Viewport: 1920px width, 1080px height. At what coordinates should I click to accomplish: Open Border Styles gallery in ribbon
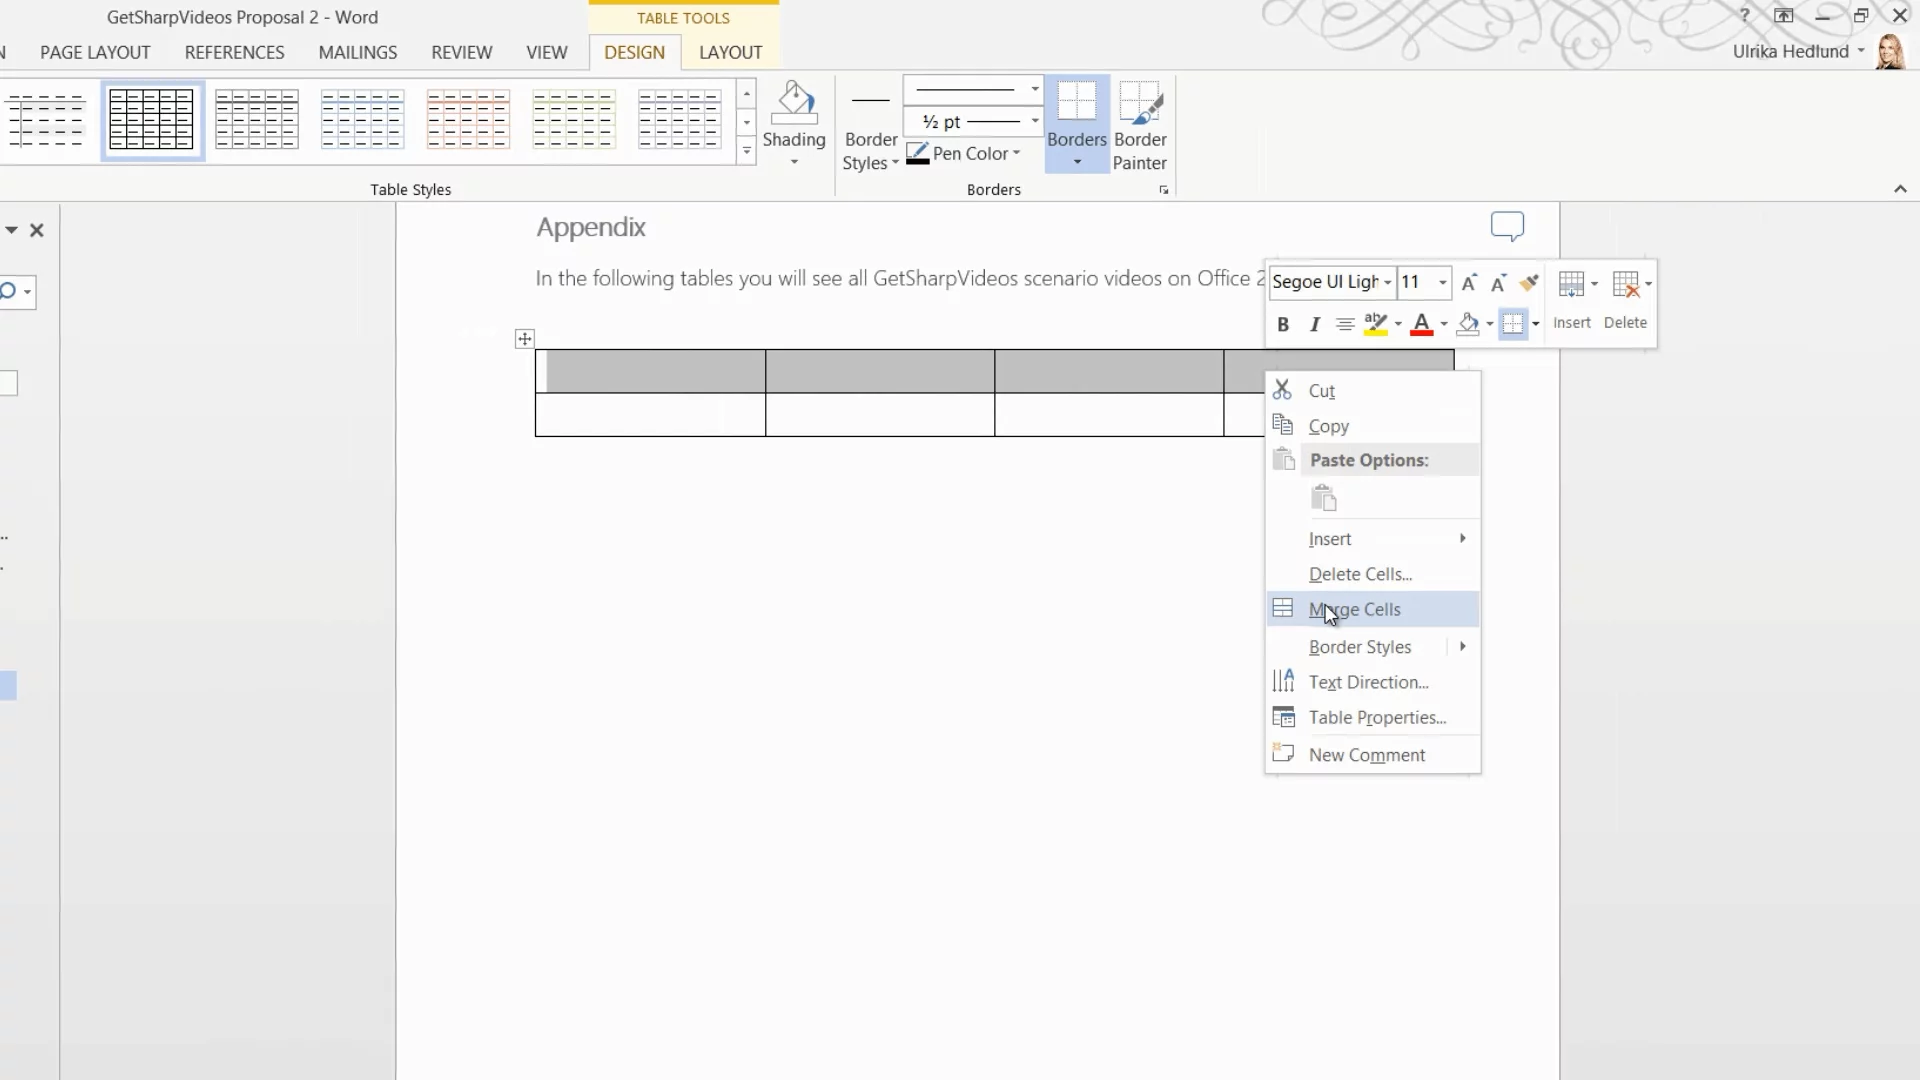pyautogui.click(x=870, y=151)
